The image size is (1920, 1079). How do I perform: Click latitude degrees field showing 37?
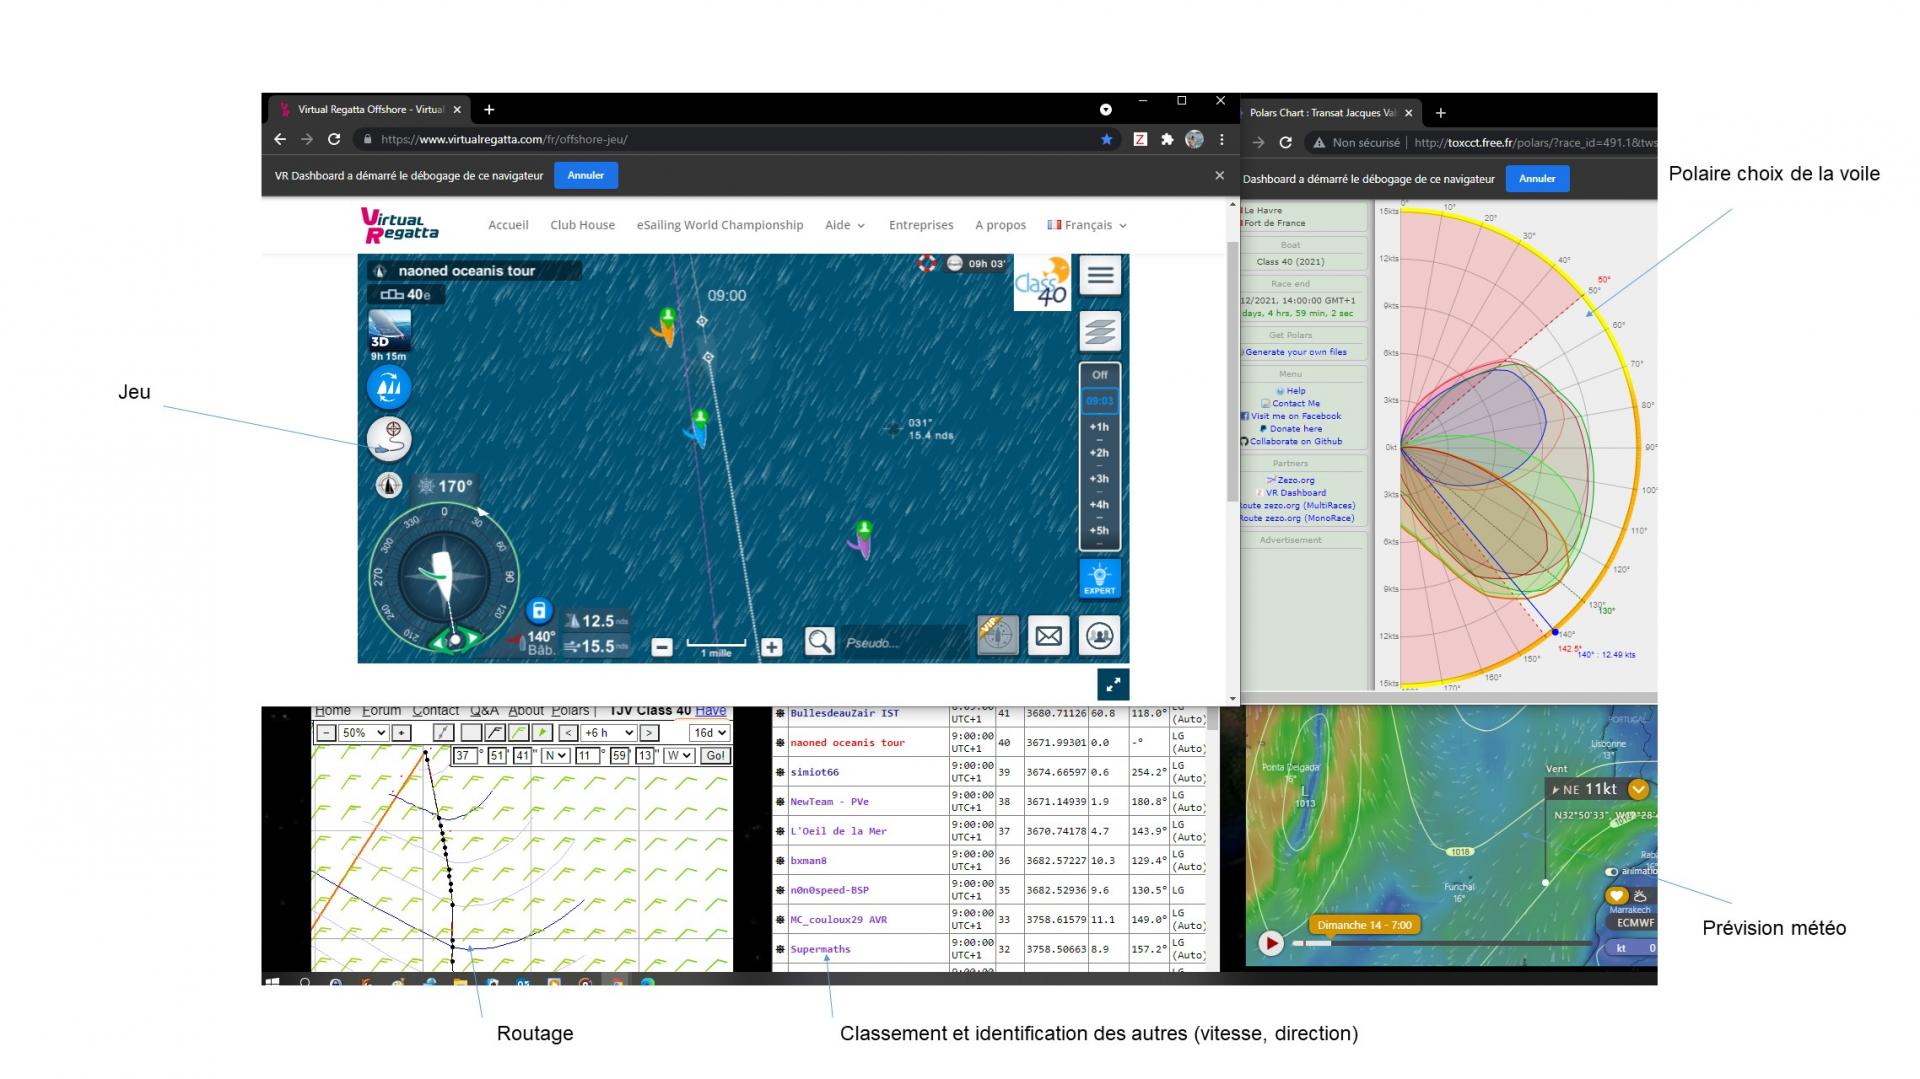pos(464,756)
